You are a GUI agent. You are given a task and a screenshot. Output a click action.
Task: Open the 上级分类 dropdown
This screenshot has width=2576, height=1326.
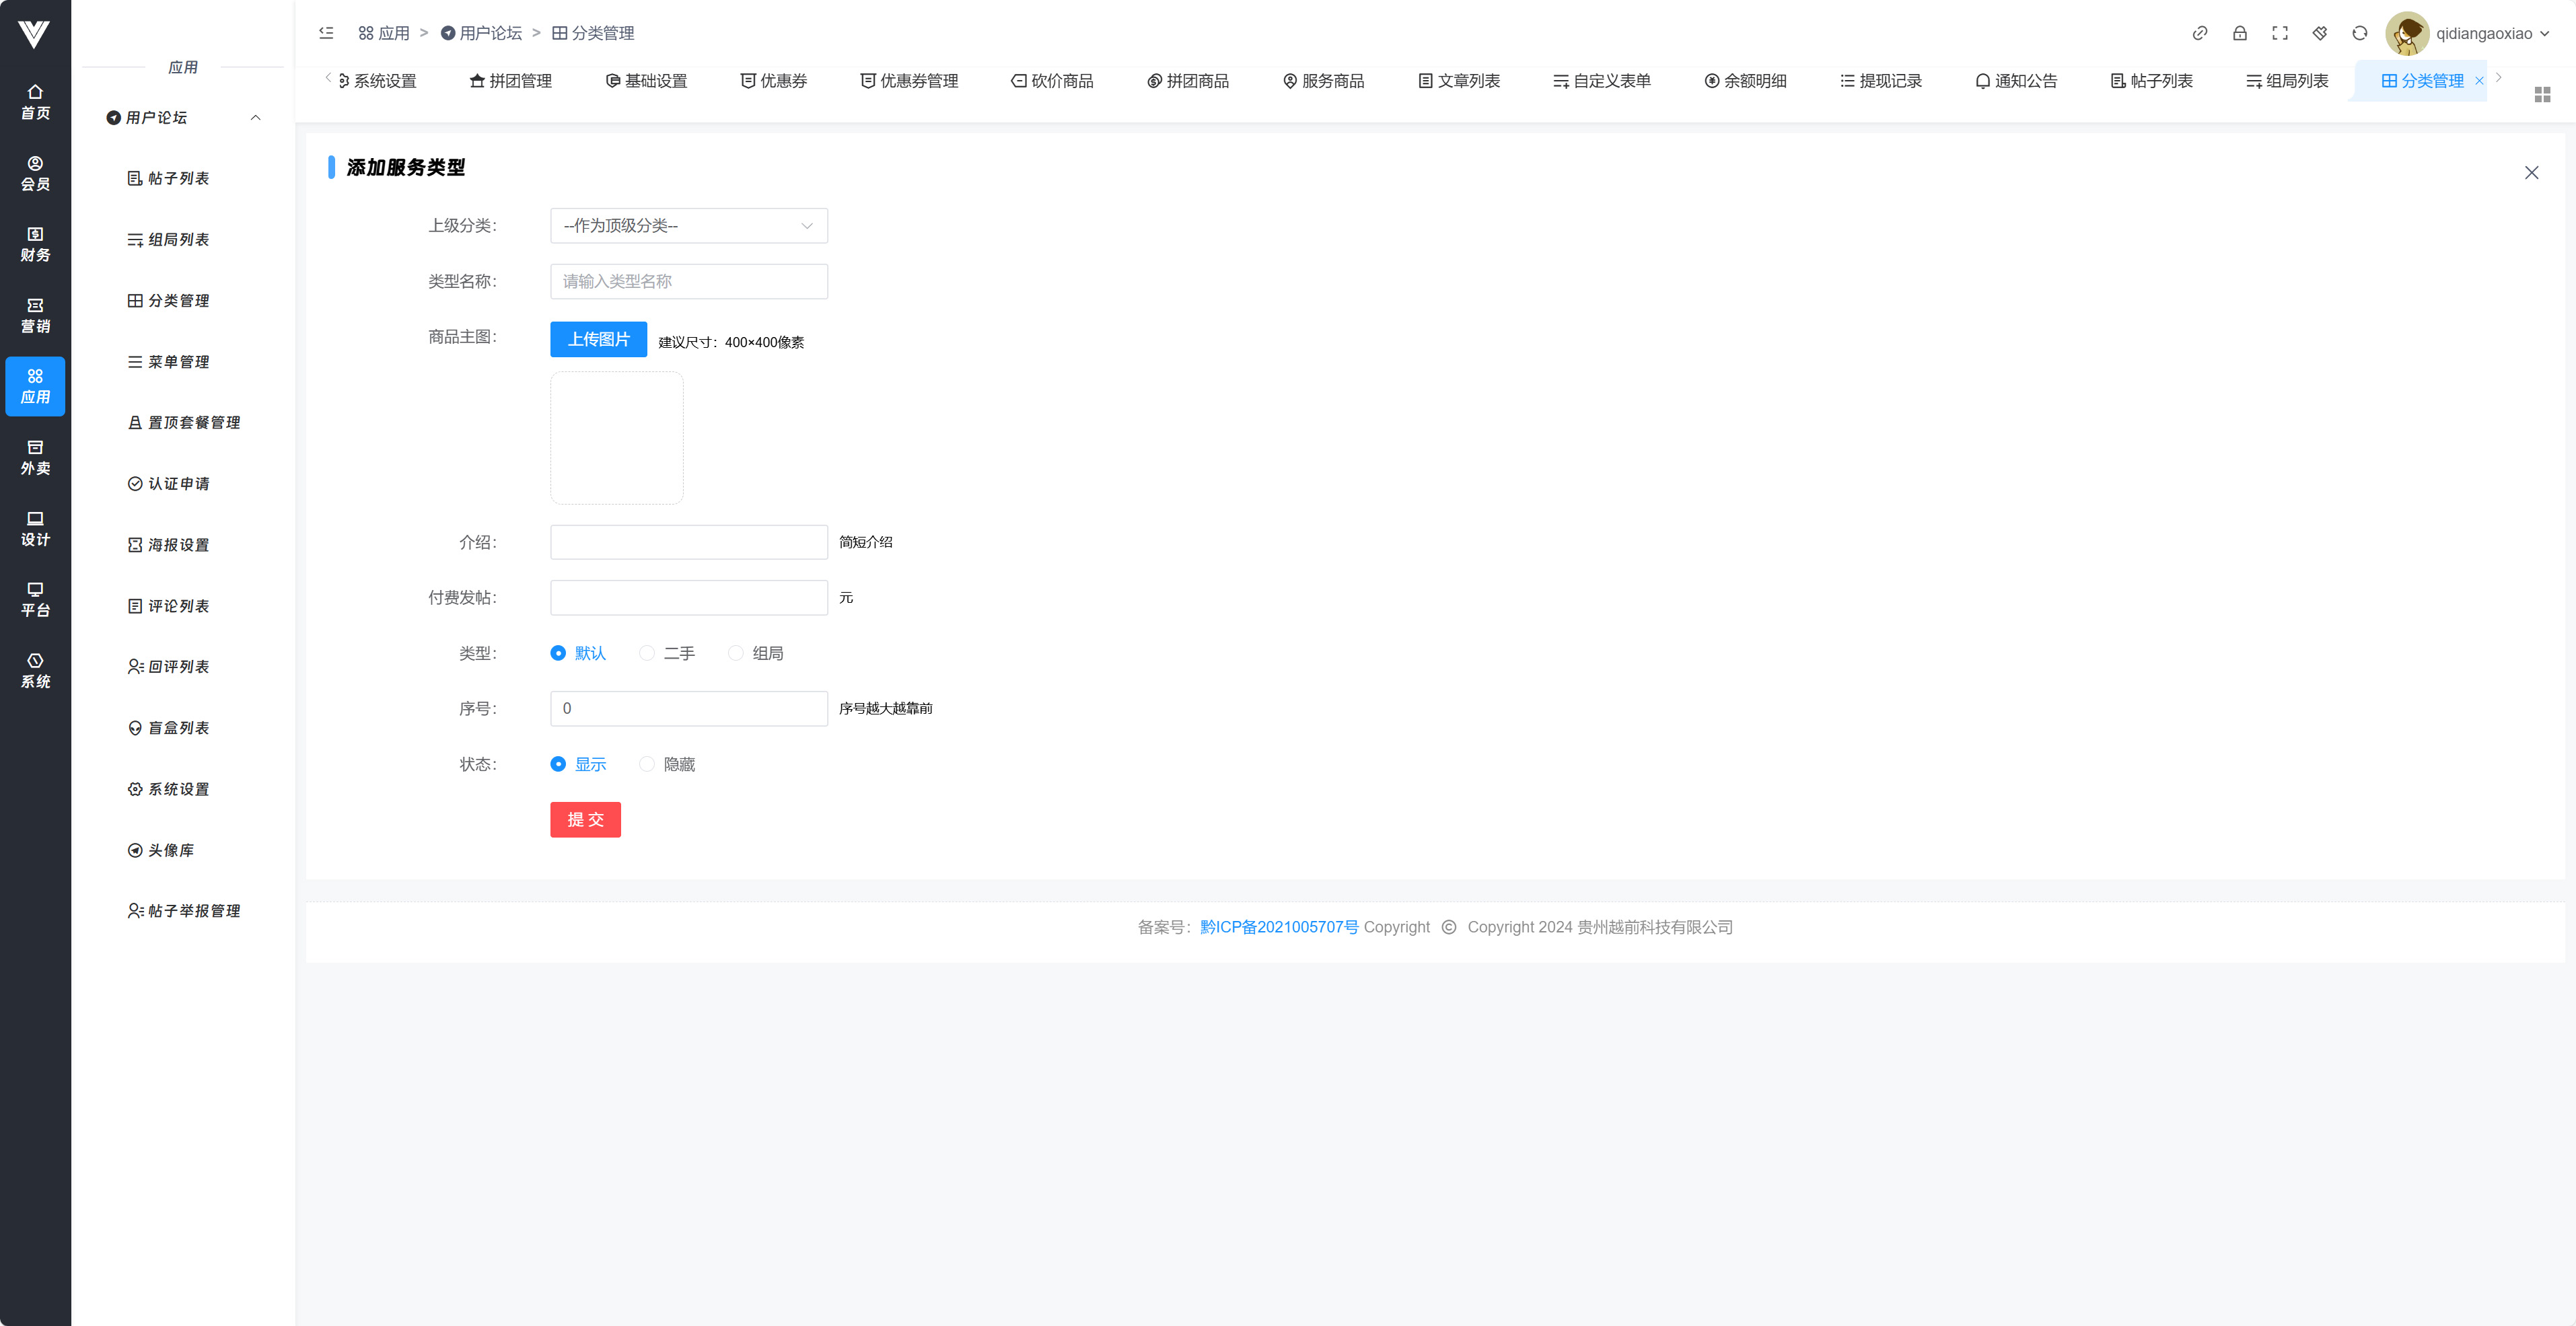point(688,226)
